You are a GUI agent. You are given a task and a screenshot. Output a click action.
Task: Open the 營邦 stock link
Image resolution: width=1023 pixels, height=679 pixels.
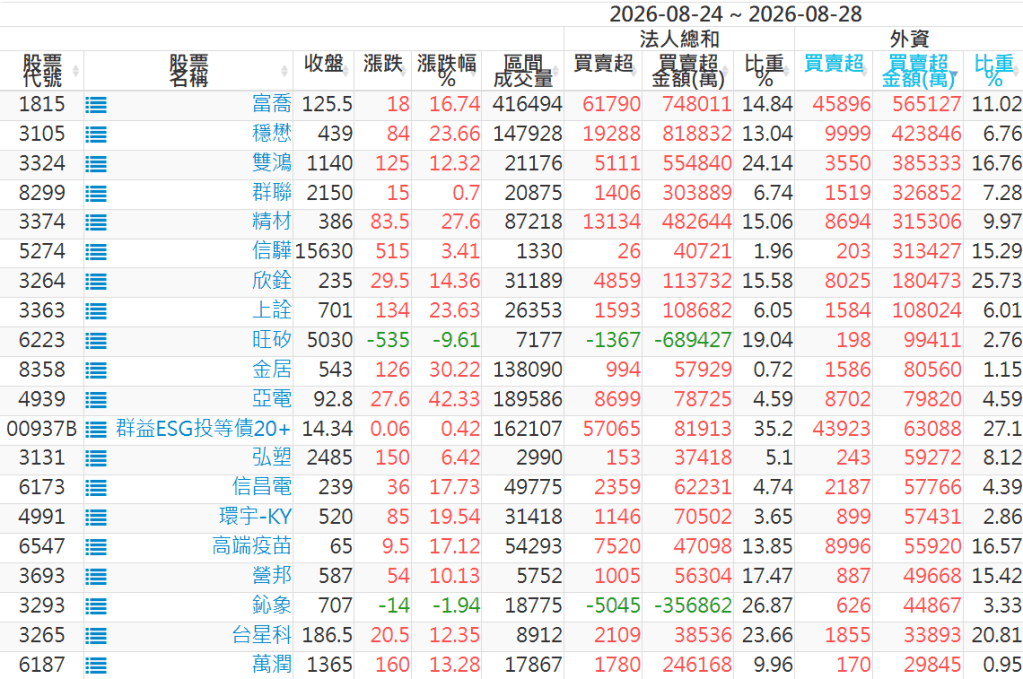pyautogui.click(x=271, y=575)
